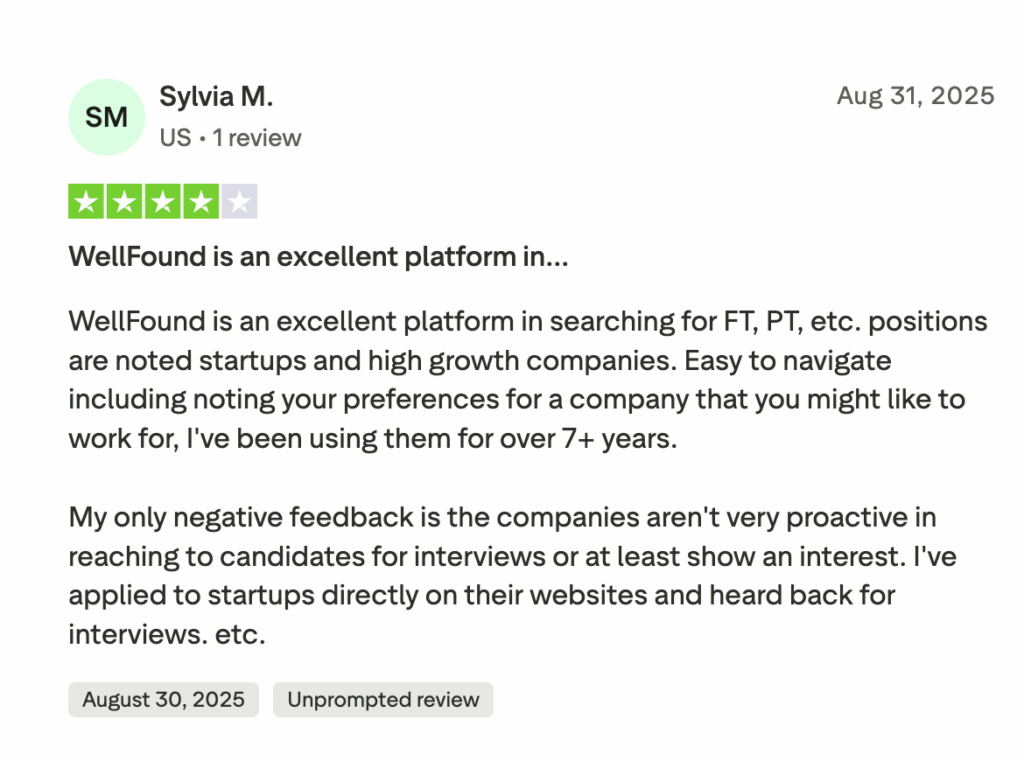Image resolution: width=1024 pixels, height=761 pixels.
Task: Click the "US" country label
Action: point(175,137)
